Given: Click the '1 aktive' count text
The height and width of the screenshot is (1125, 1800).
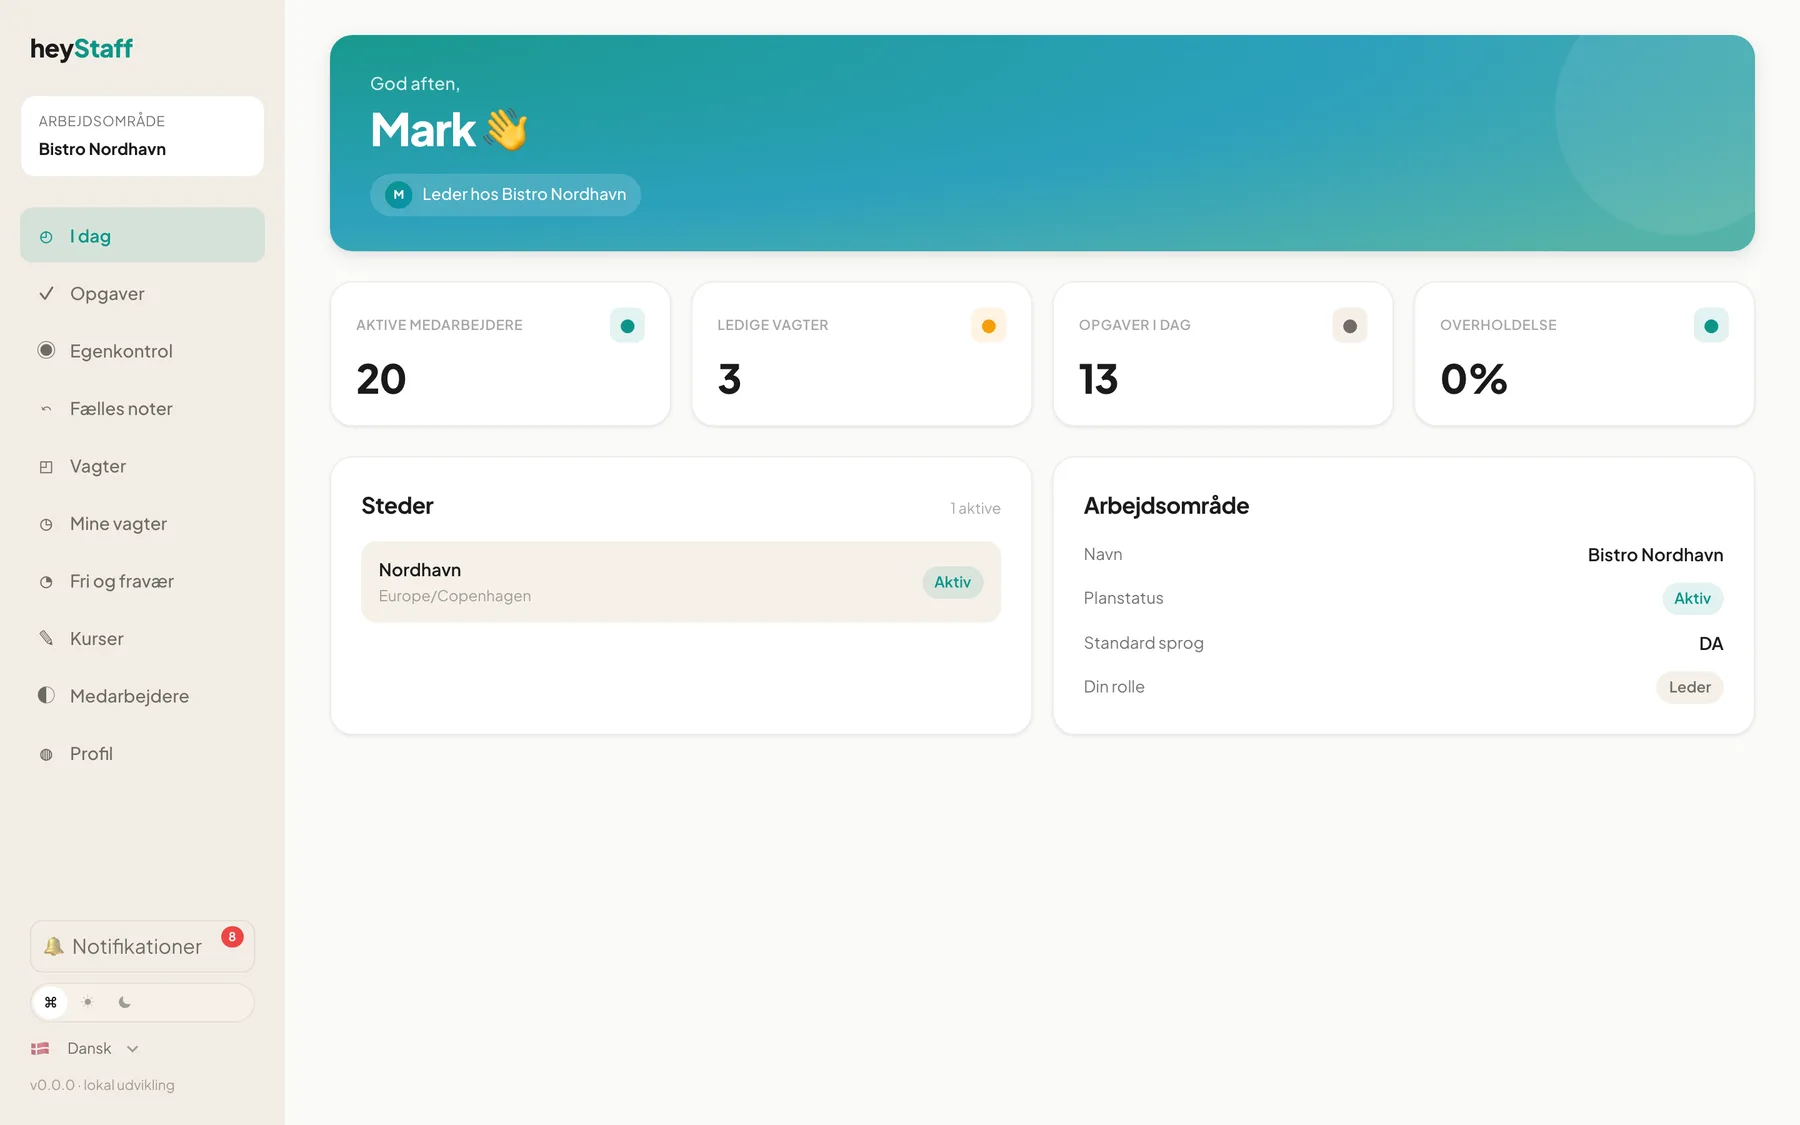Looking at the screenshot, I should 975,508.
